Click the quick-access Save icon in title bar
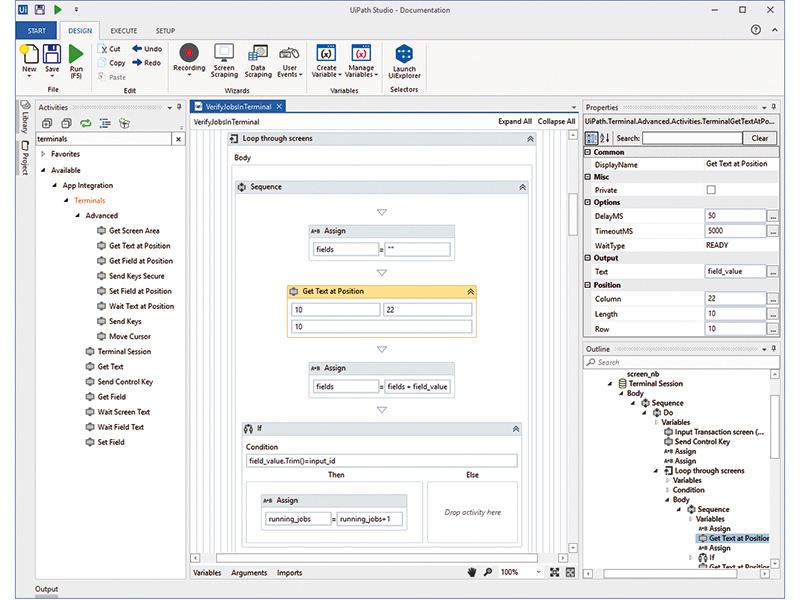The width and height of the screenshot is (800, 600). coord(40,9)
